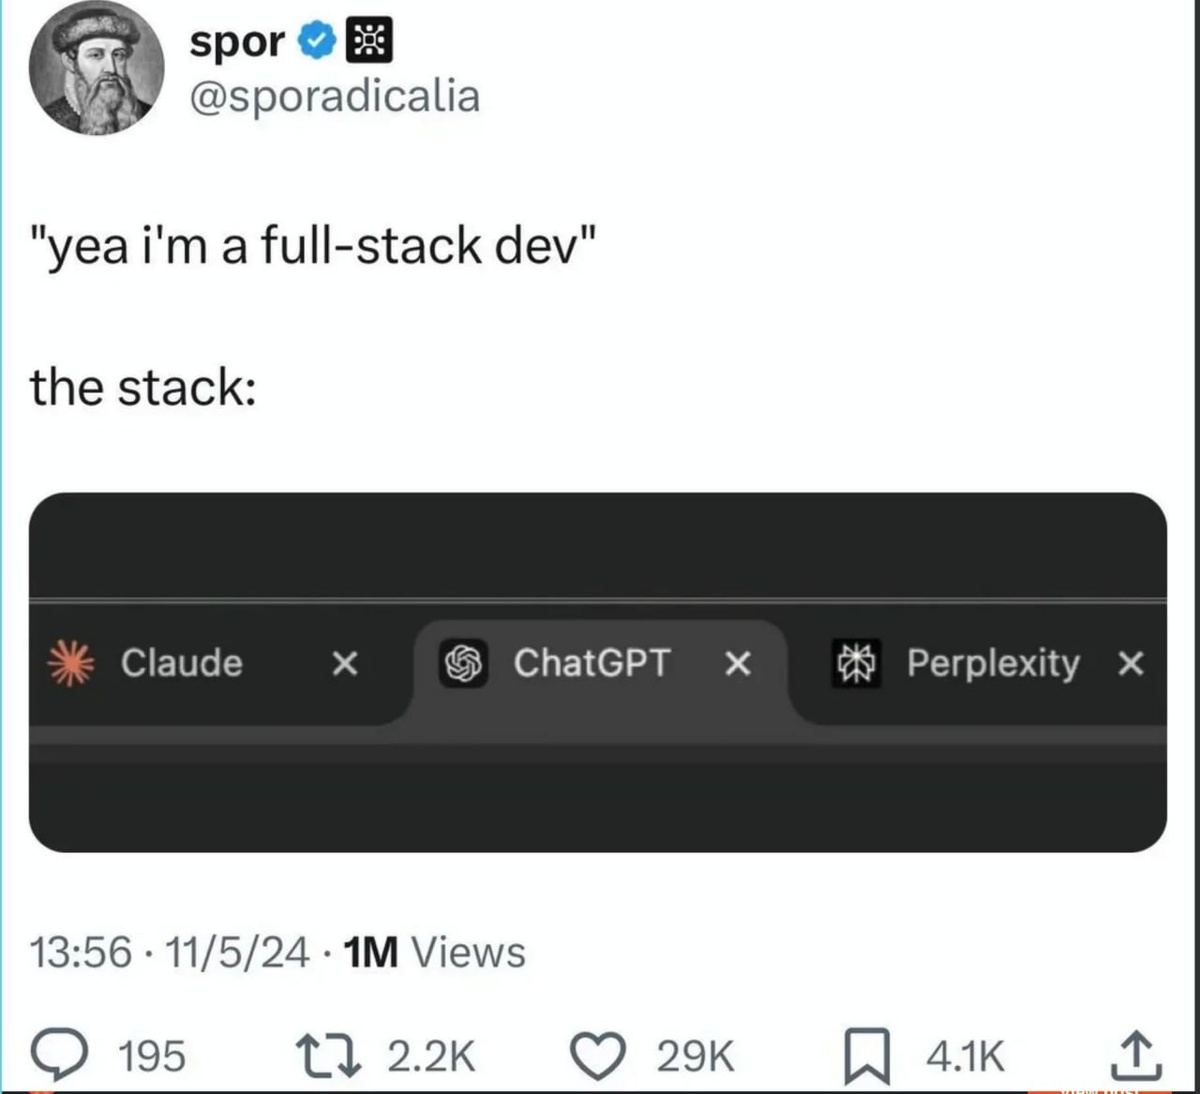Click the @sporadicalia username link
The width and height of the screenshot is (1200, 1094).
click(334, 96)
